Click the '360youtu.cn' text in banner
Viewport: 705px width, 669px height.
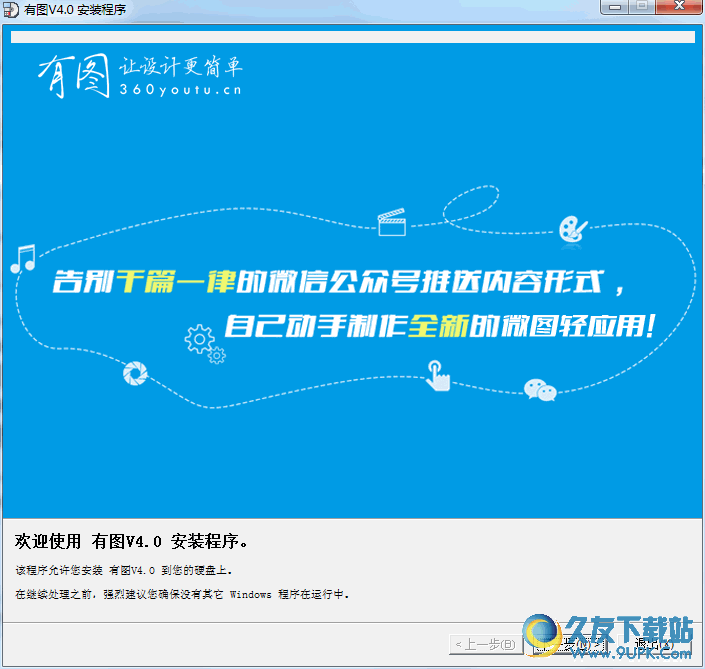tap(180, 89)
